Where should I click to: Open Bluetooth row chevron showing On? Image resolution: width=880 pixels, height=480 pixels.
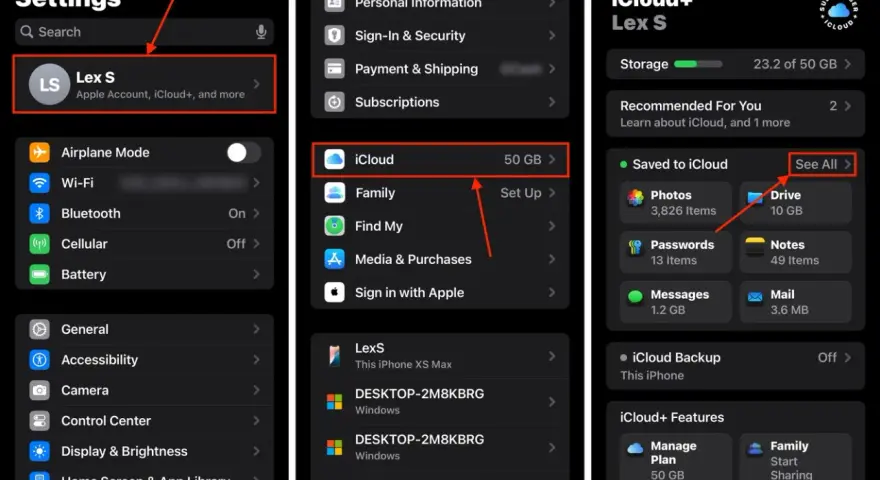pyautogui.click(x=256, y=213)
